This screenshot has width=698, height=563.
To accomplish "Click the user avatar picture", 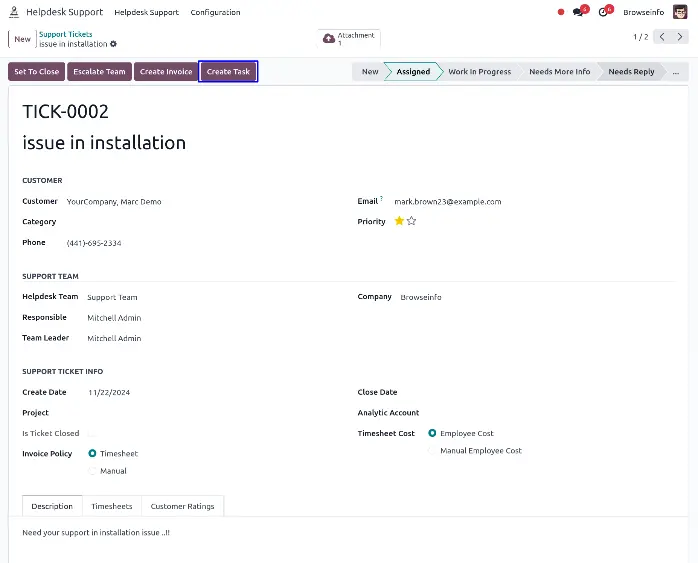I will pos(680,12).
